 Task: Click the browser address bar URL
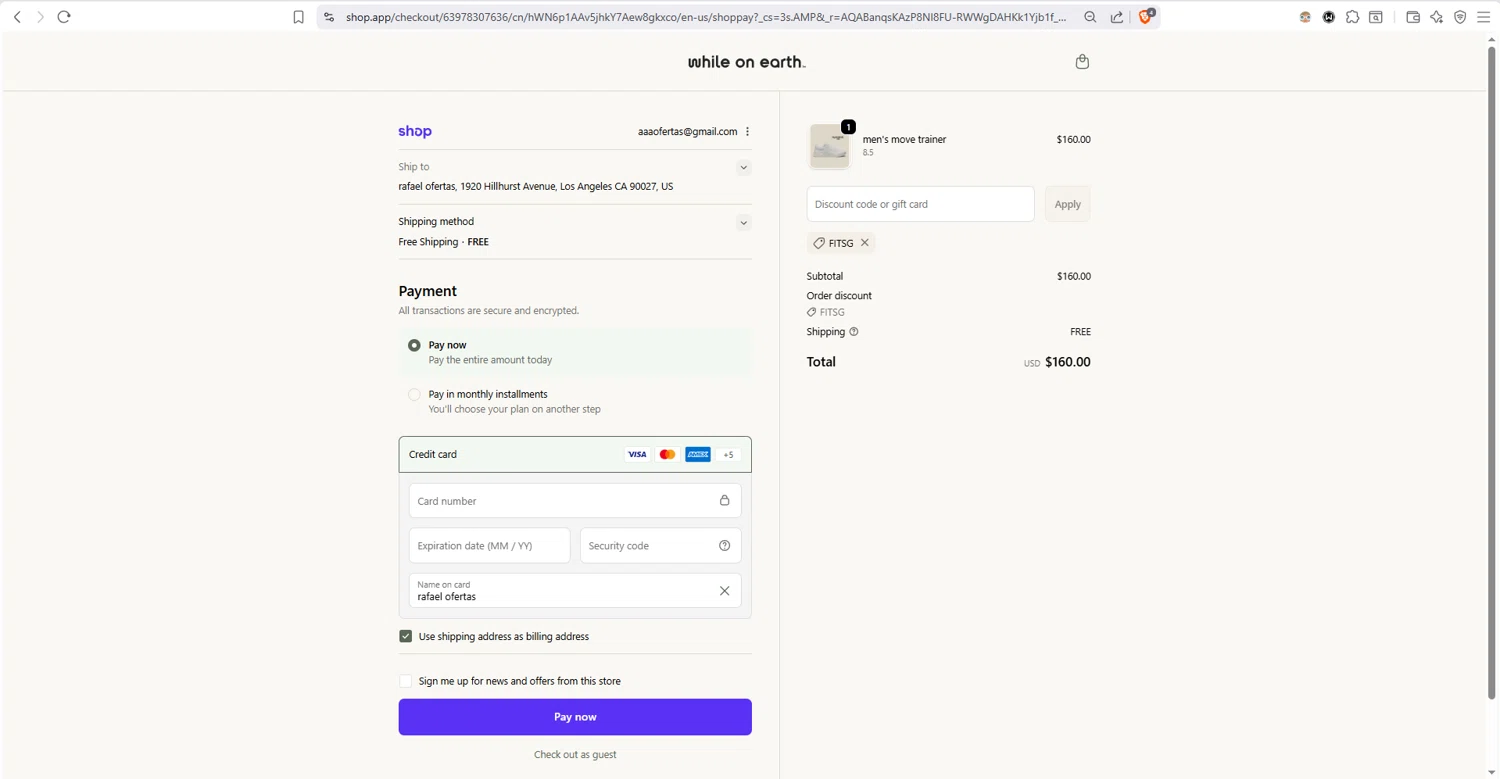[706, 17]
